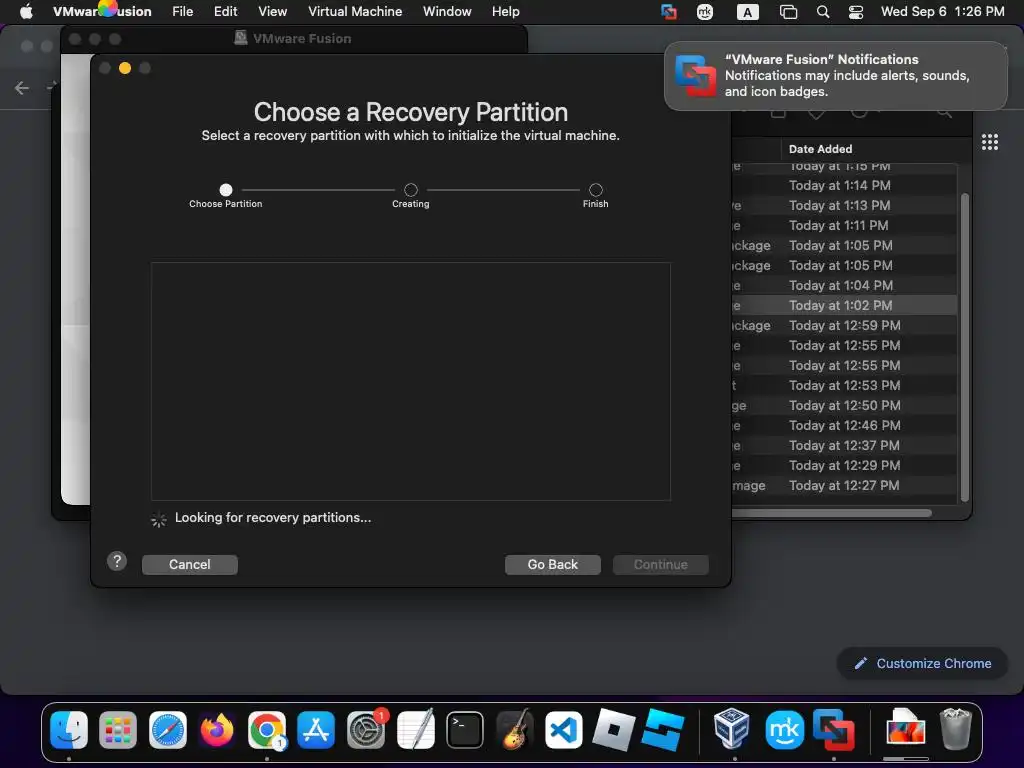This screenshot has height=768, width=1024.
Task: Click the vertical scrollbar in the Finder list
Action: [x=965, y=347]
